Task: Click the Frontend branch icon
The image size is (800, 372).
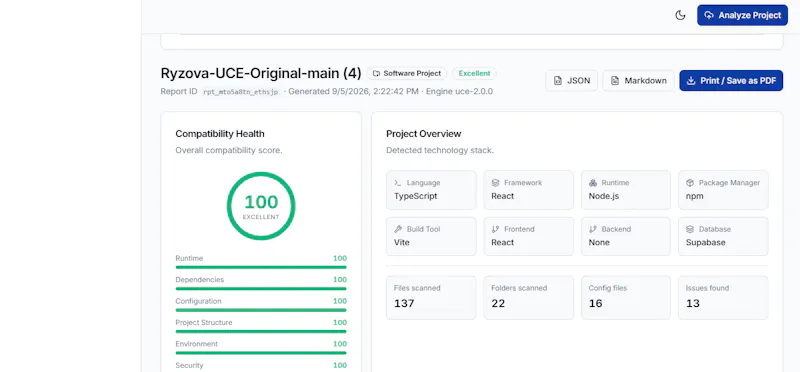Action: (x=495, y=229)
